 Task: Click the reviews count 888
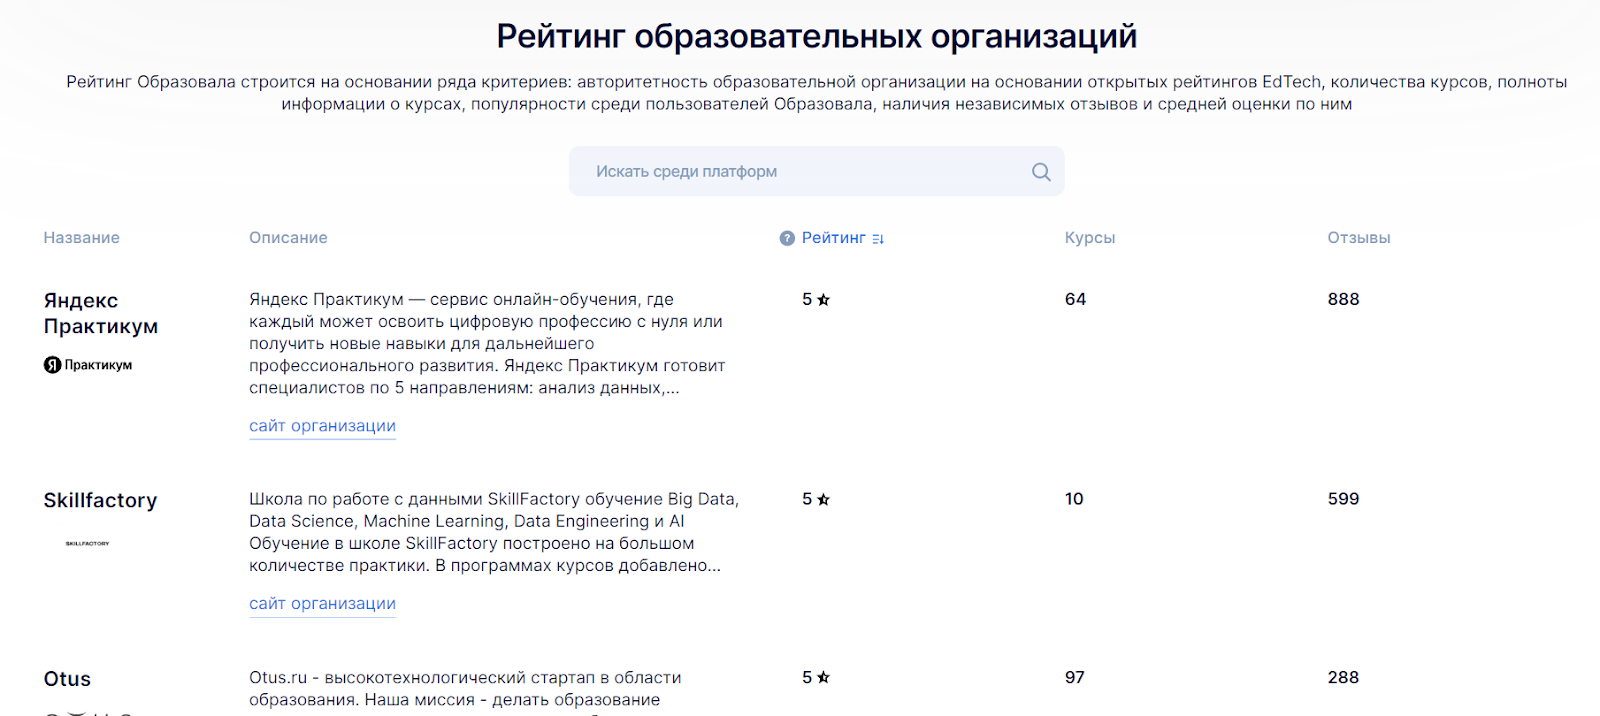coord(1343,299)
